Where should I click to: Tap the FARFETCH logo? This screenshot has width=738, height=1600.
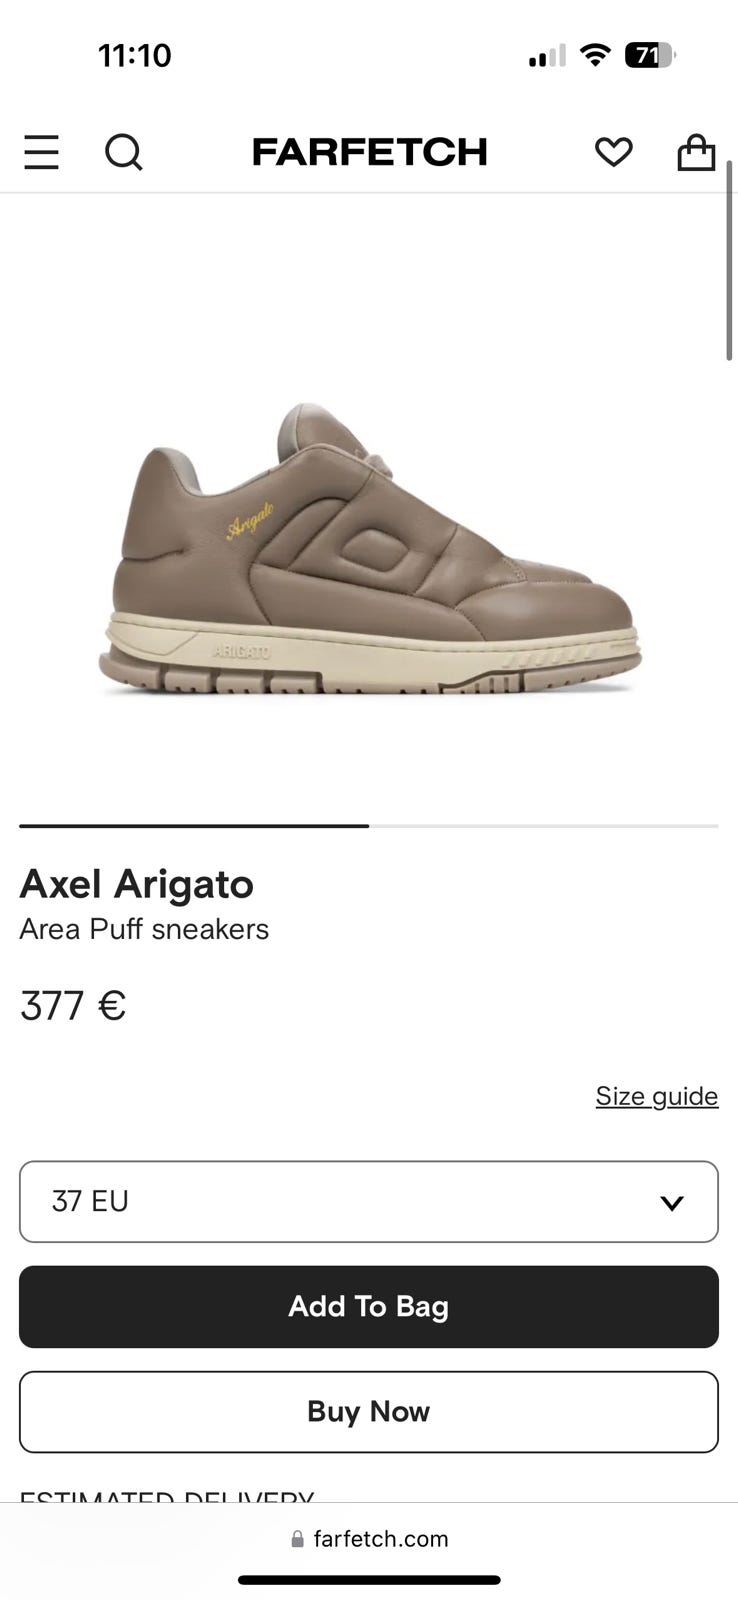[369, 152]
